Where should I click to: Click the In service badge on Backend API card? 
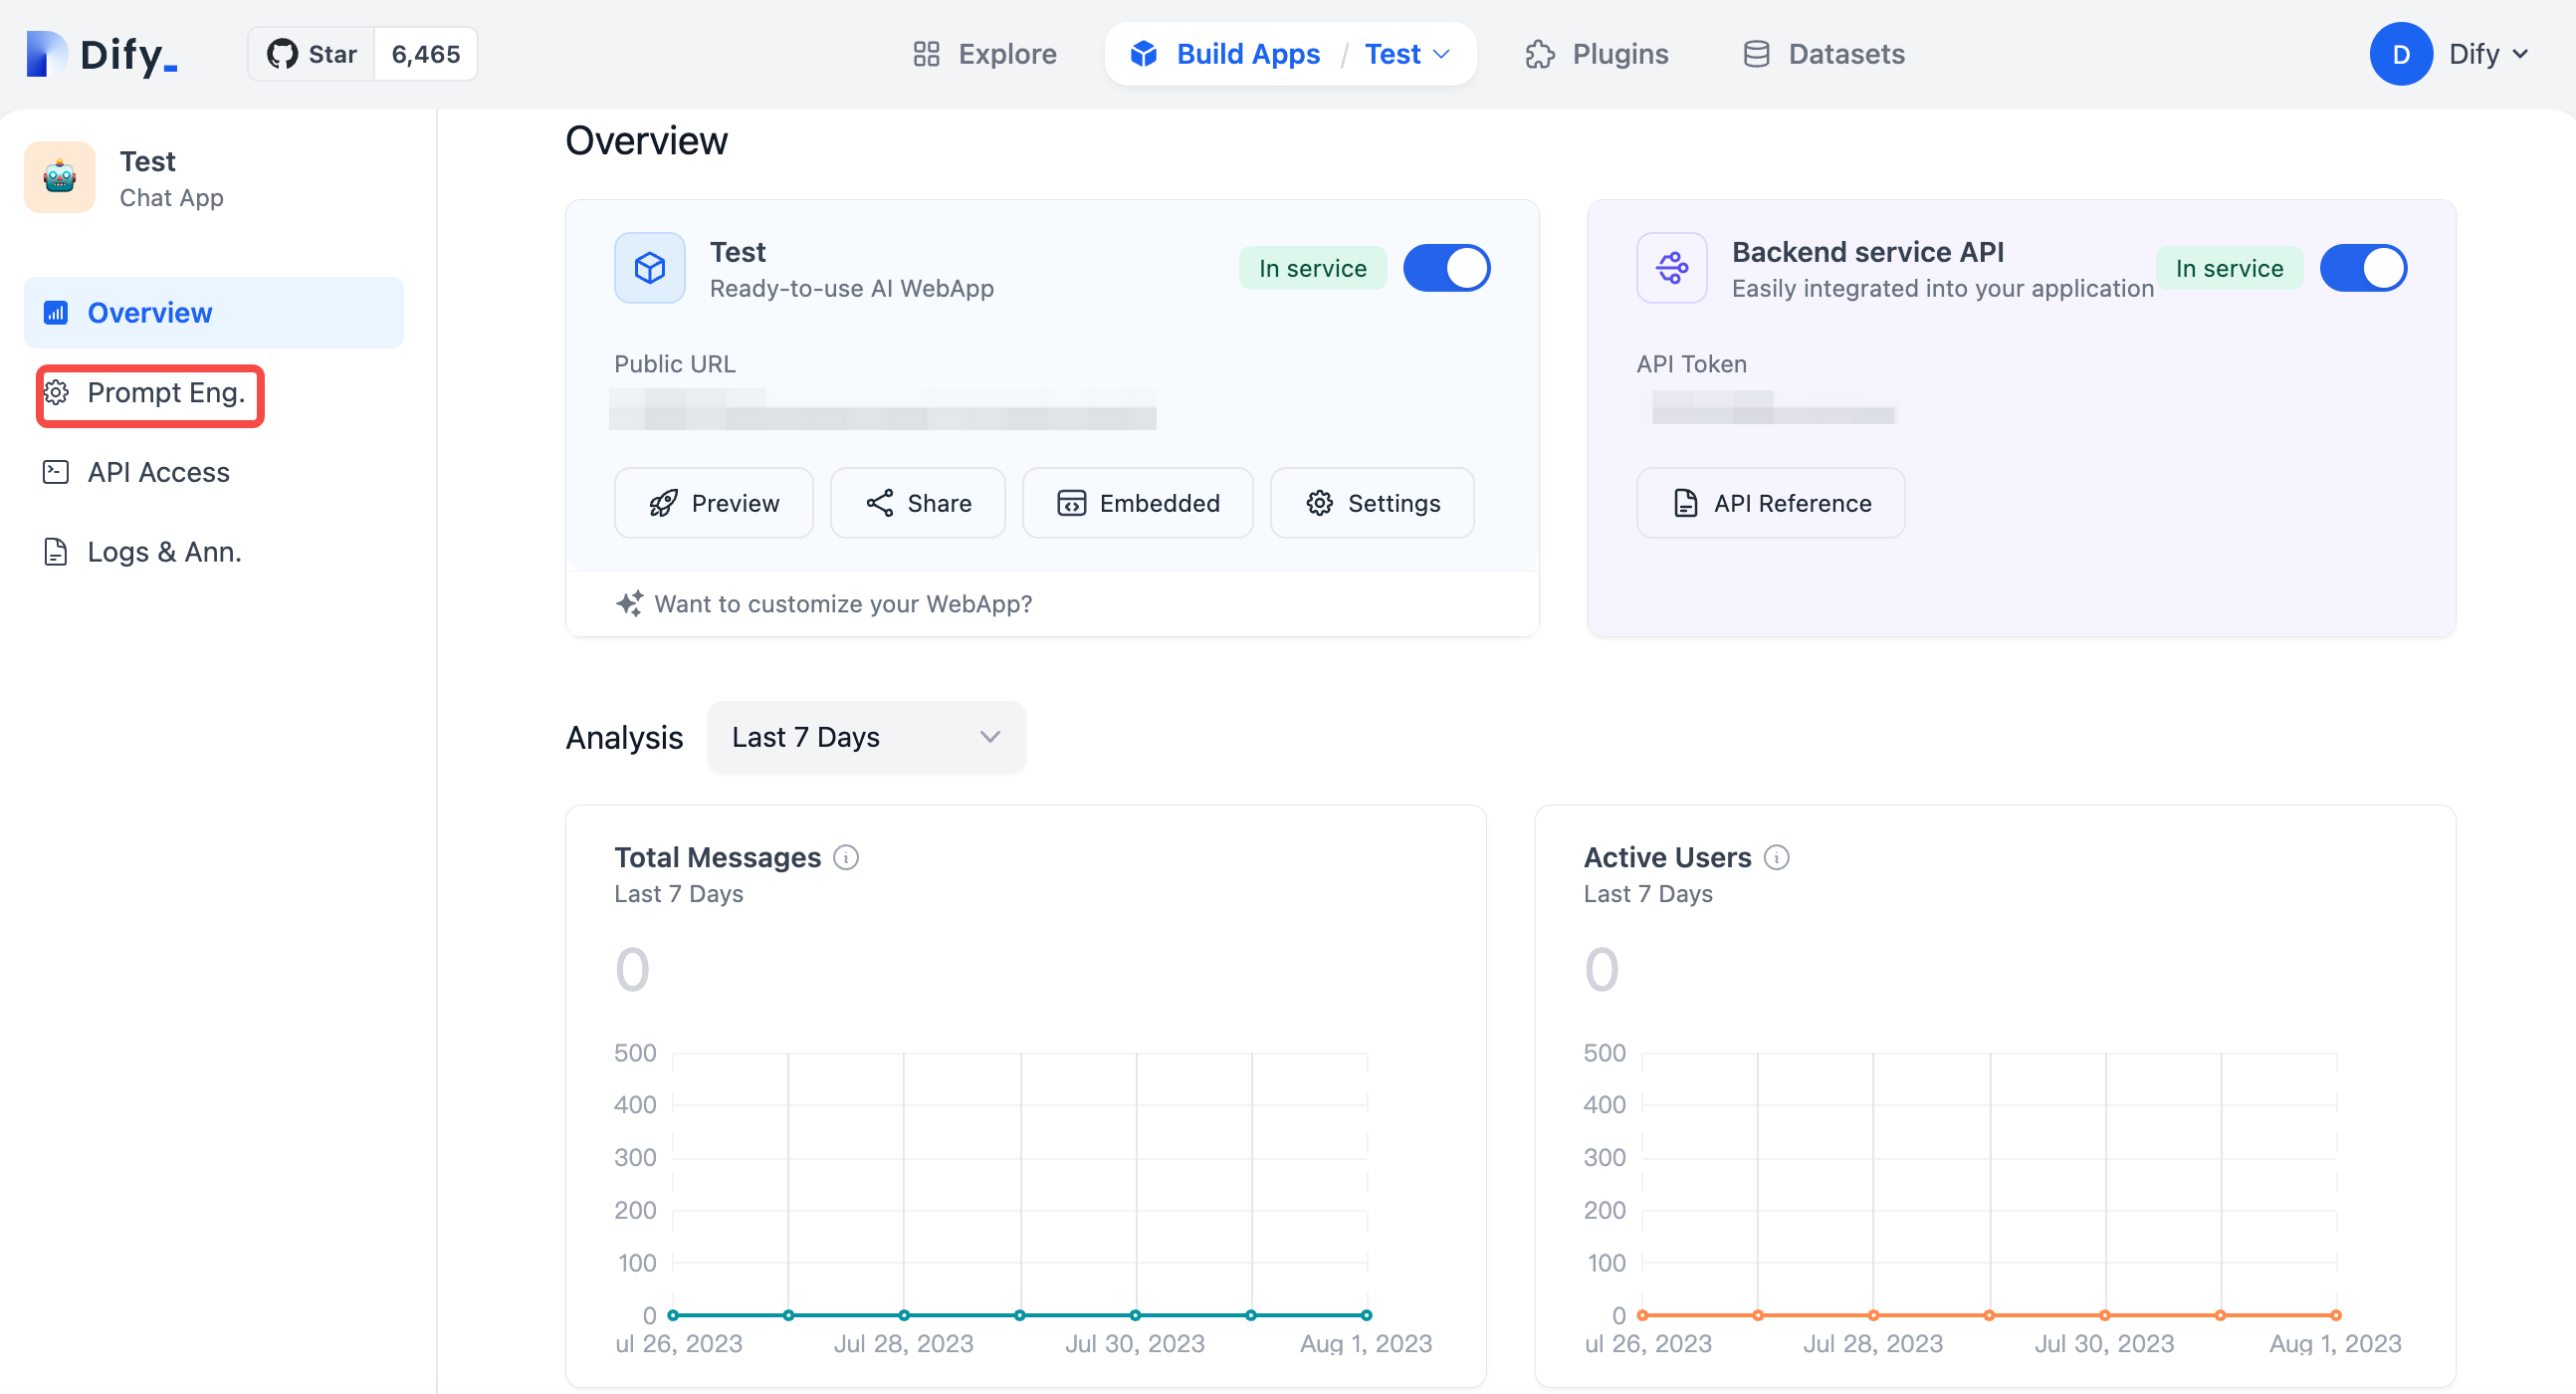point(2230,268)
